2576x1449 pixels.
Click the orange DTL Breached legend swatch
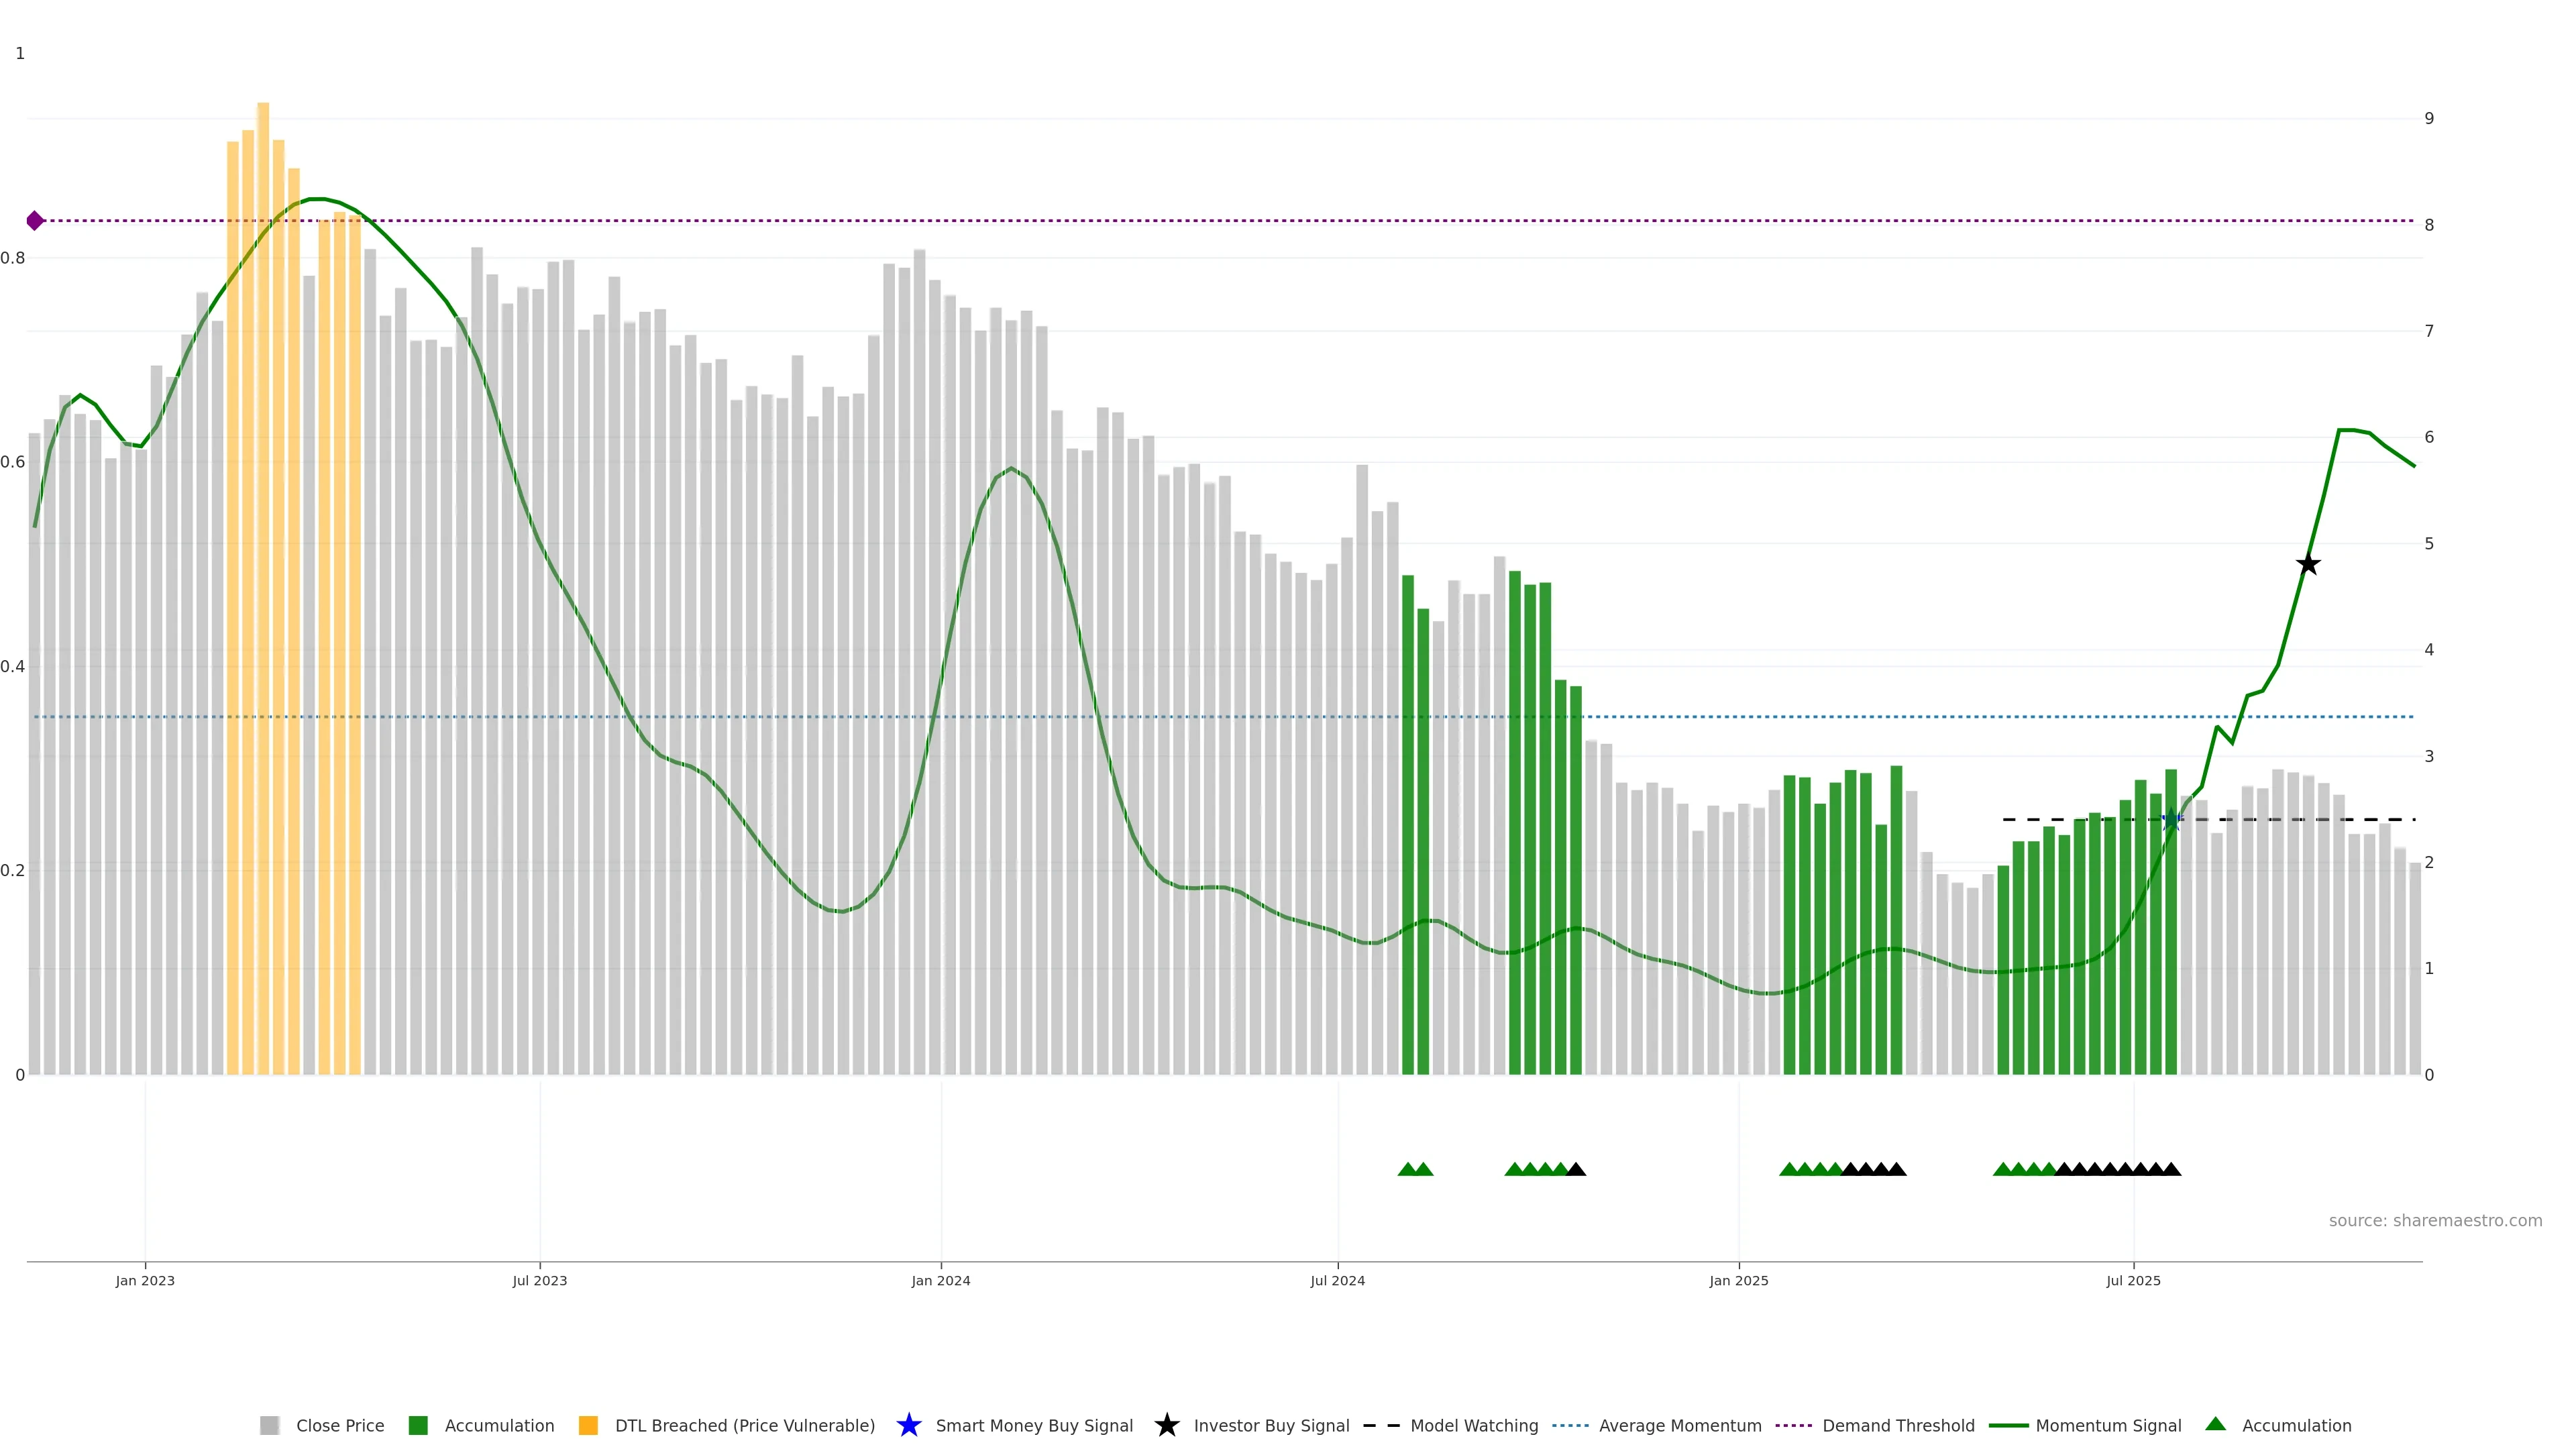tap(588, 1425)
